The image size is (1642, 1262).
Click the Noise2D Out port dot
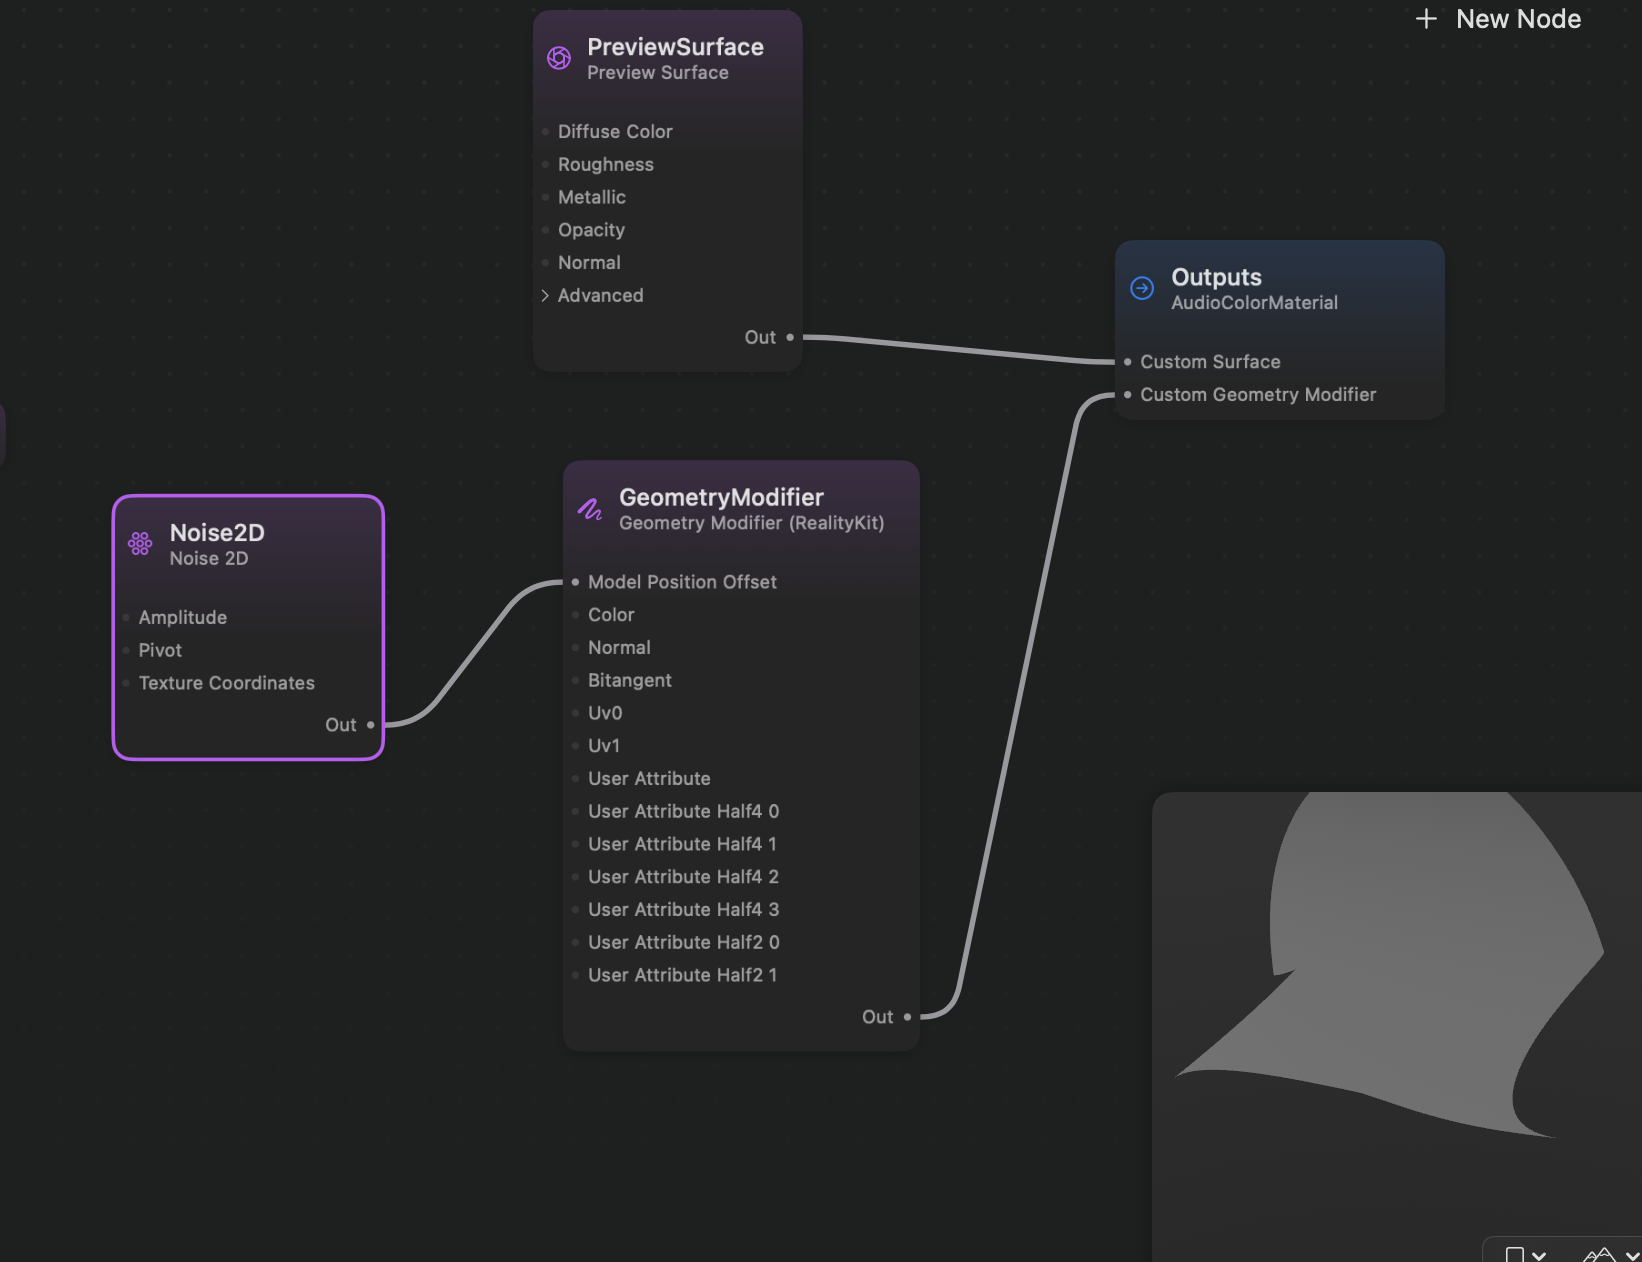click(x=371, y=725)
